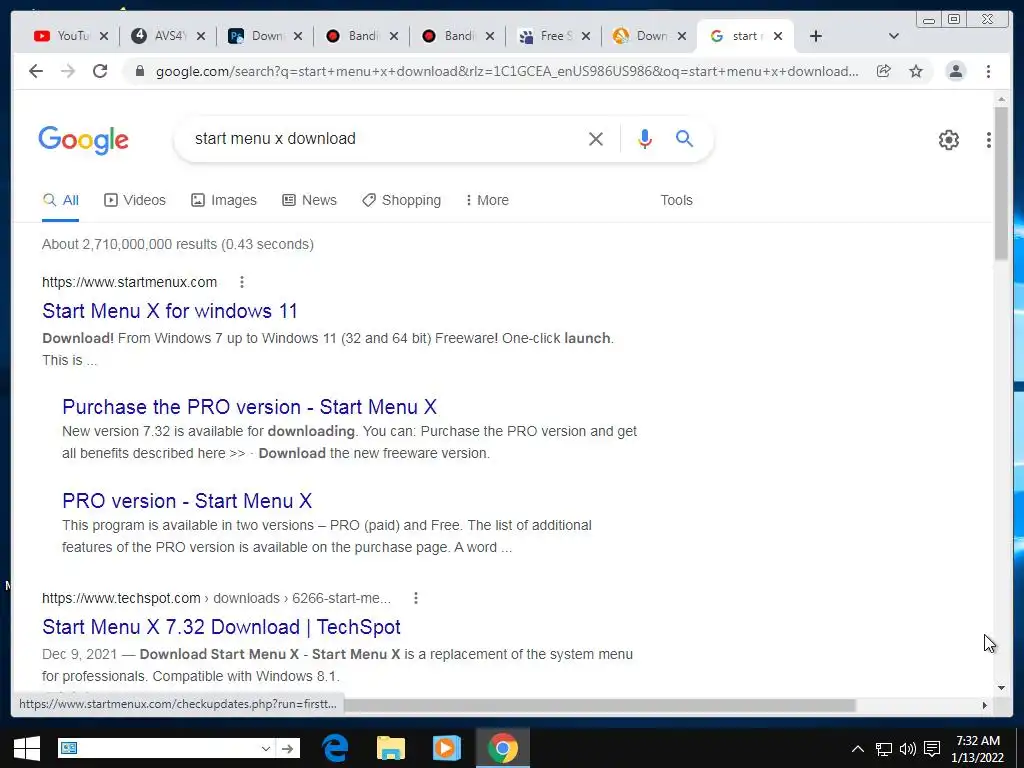Open Purchase the PRO version link
Screen dimensions: 1024x768
[249, 407]
